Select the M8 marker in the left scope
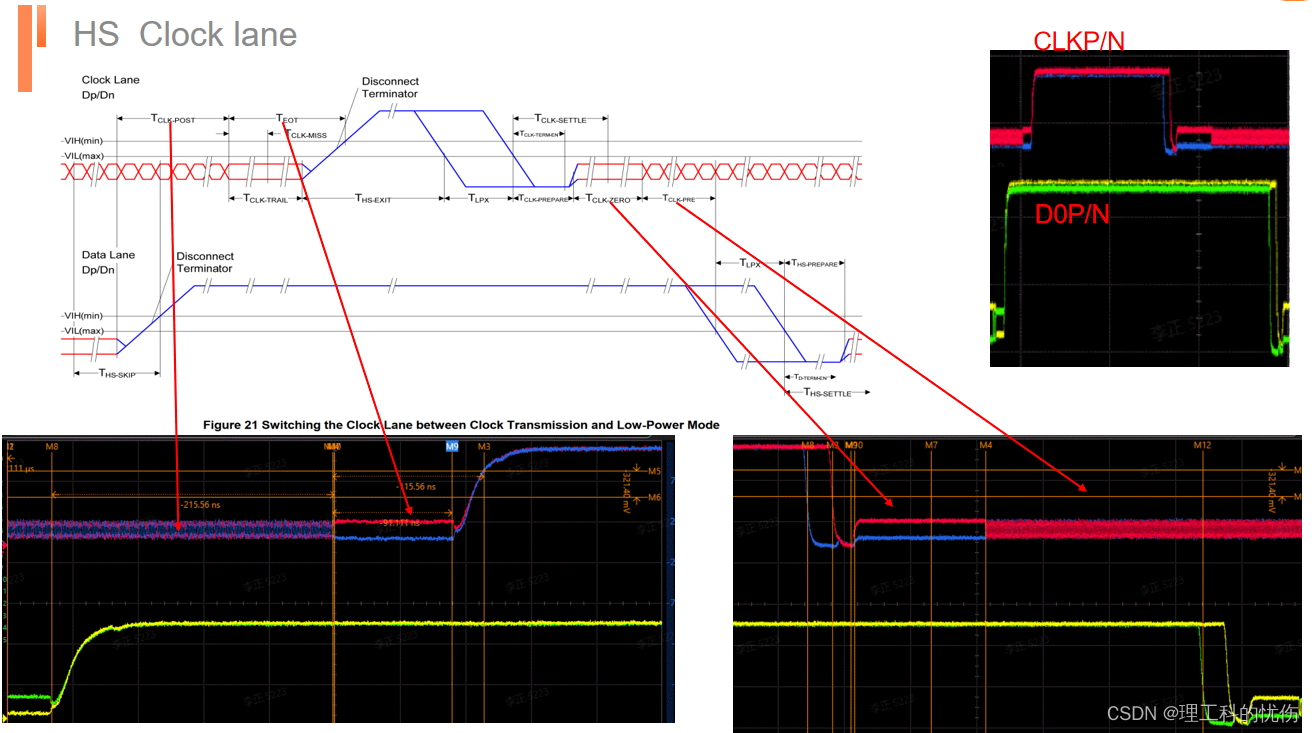 52,447
